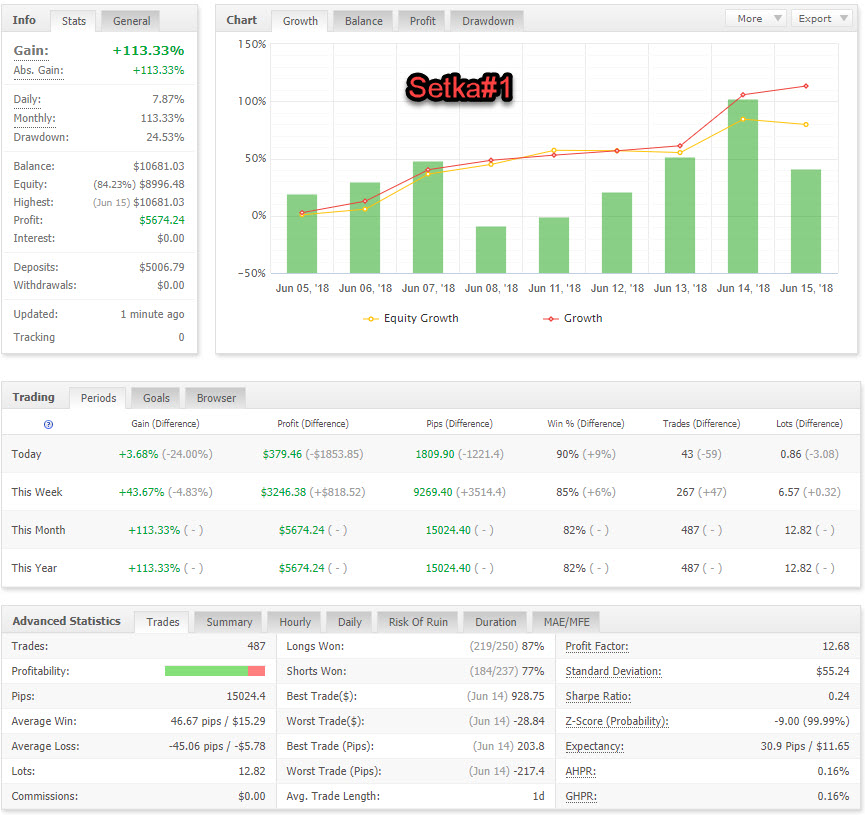Click the Jun 15, '18 red Growth data point
The image size is (865, 815).
(x=806, y=86)
